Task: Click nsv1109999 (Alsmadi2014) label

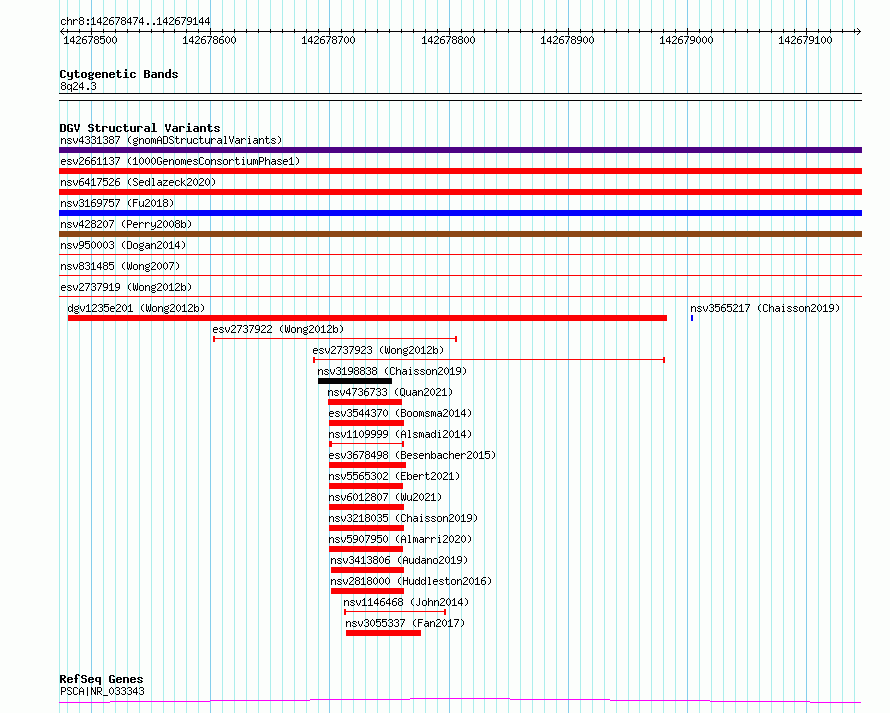Action: pos(400,434)
